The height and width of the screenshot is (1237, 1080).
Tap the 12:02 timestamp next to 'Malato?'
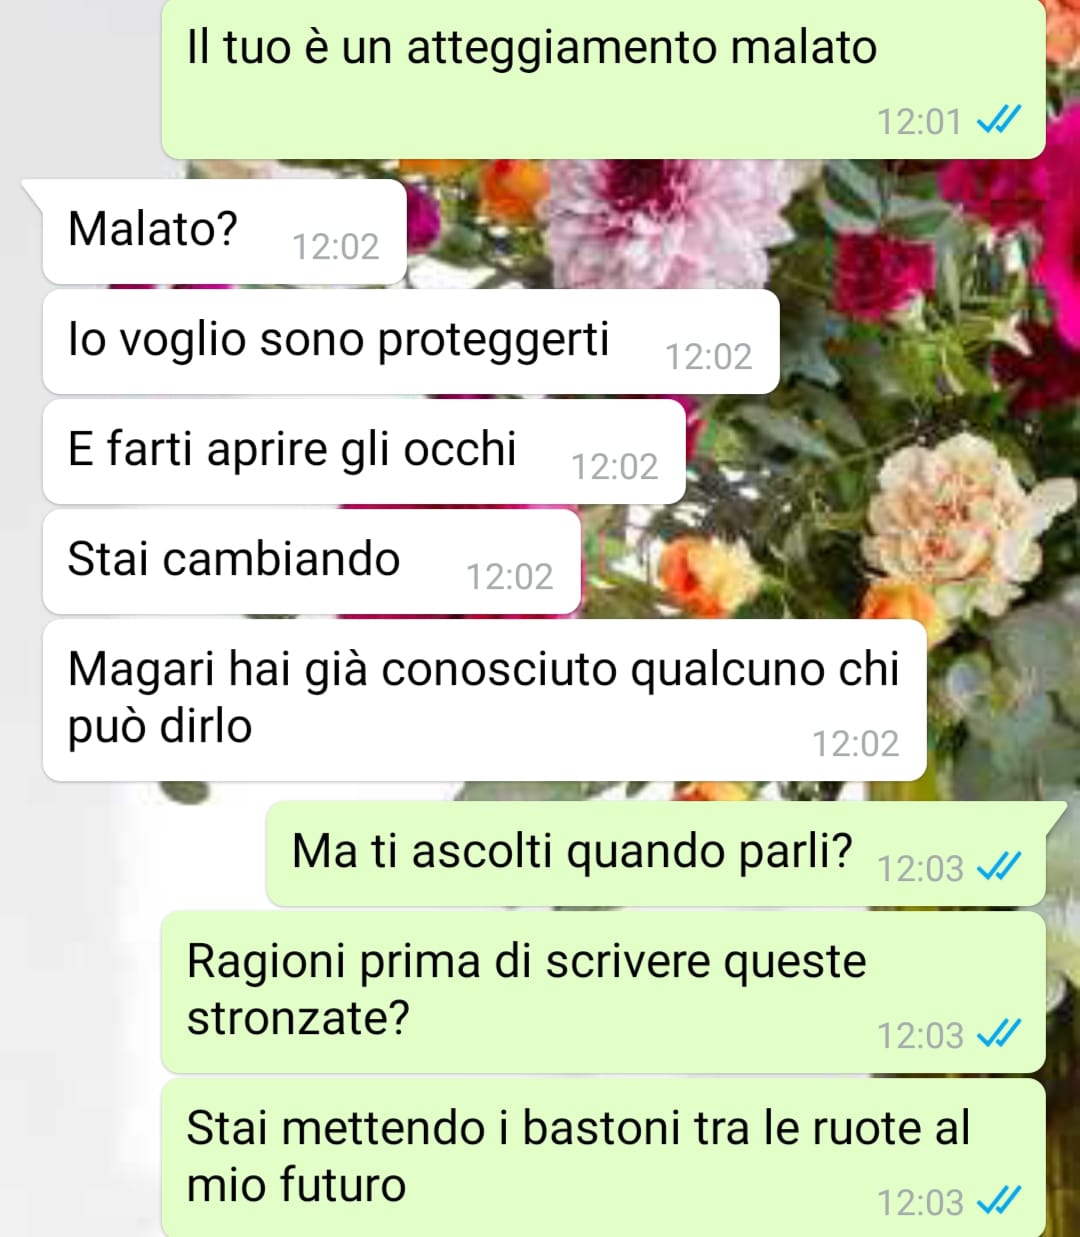point(336,247)
